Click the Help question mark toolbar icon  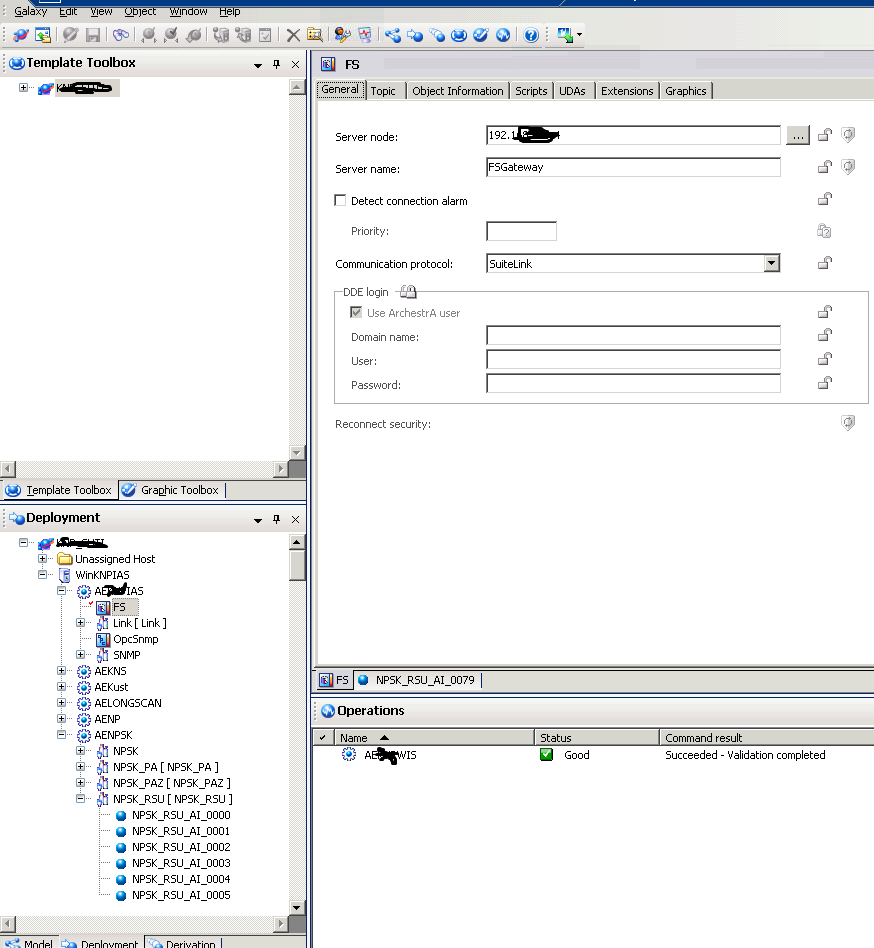531,35
